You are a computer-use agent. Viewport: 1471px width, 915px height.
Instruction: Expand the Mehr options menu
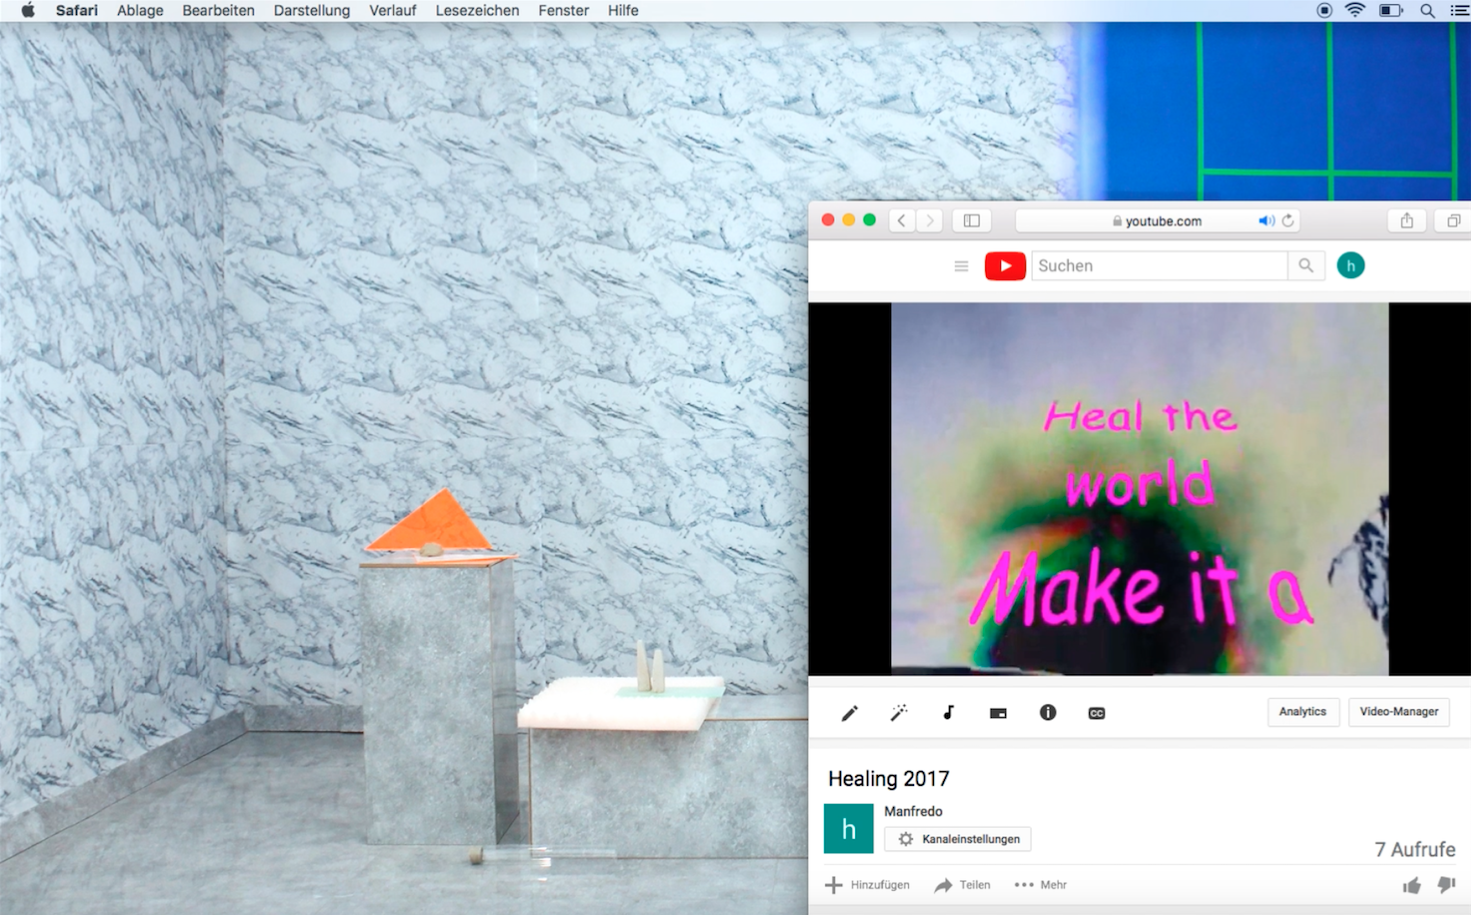(1040, 885)
